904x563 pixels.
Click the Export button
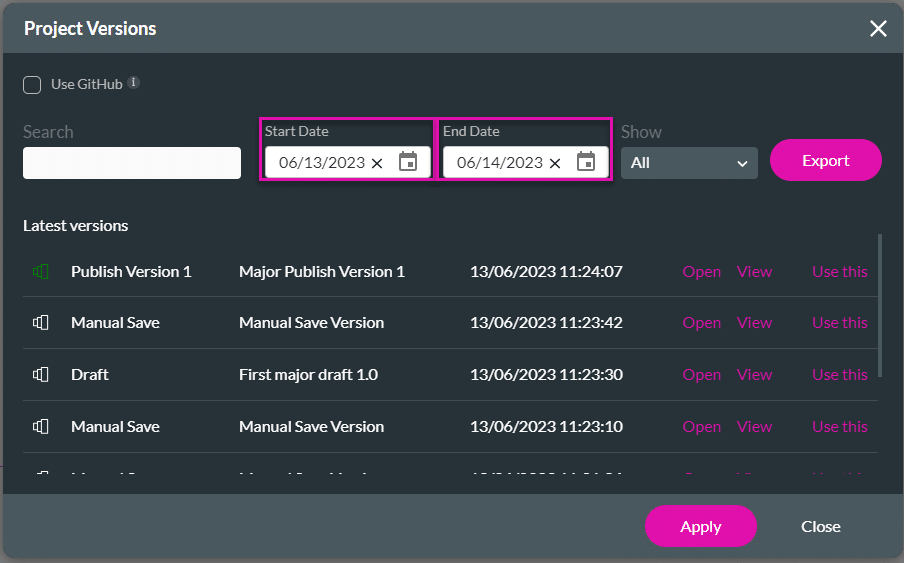[825, 160]
